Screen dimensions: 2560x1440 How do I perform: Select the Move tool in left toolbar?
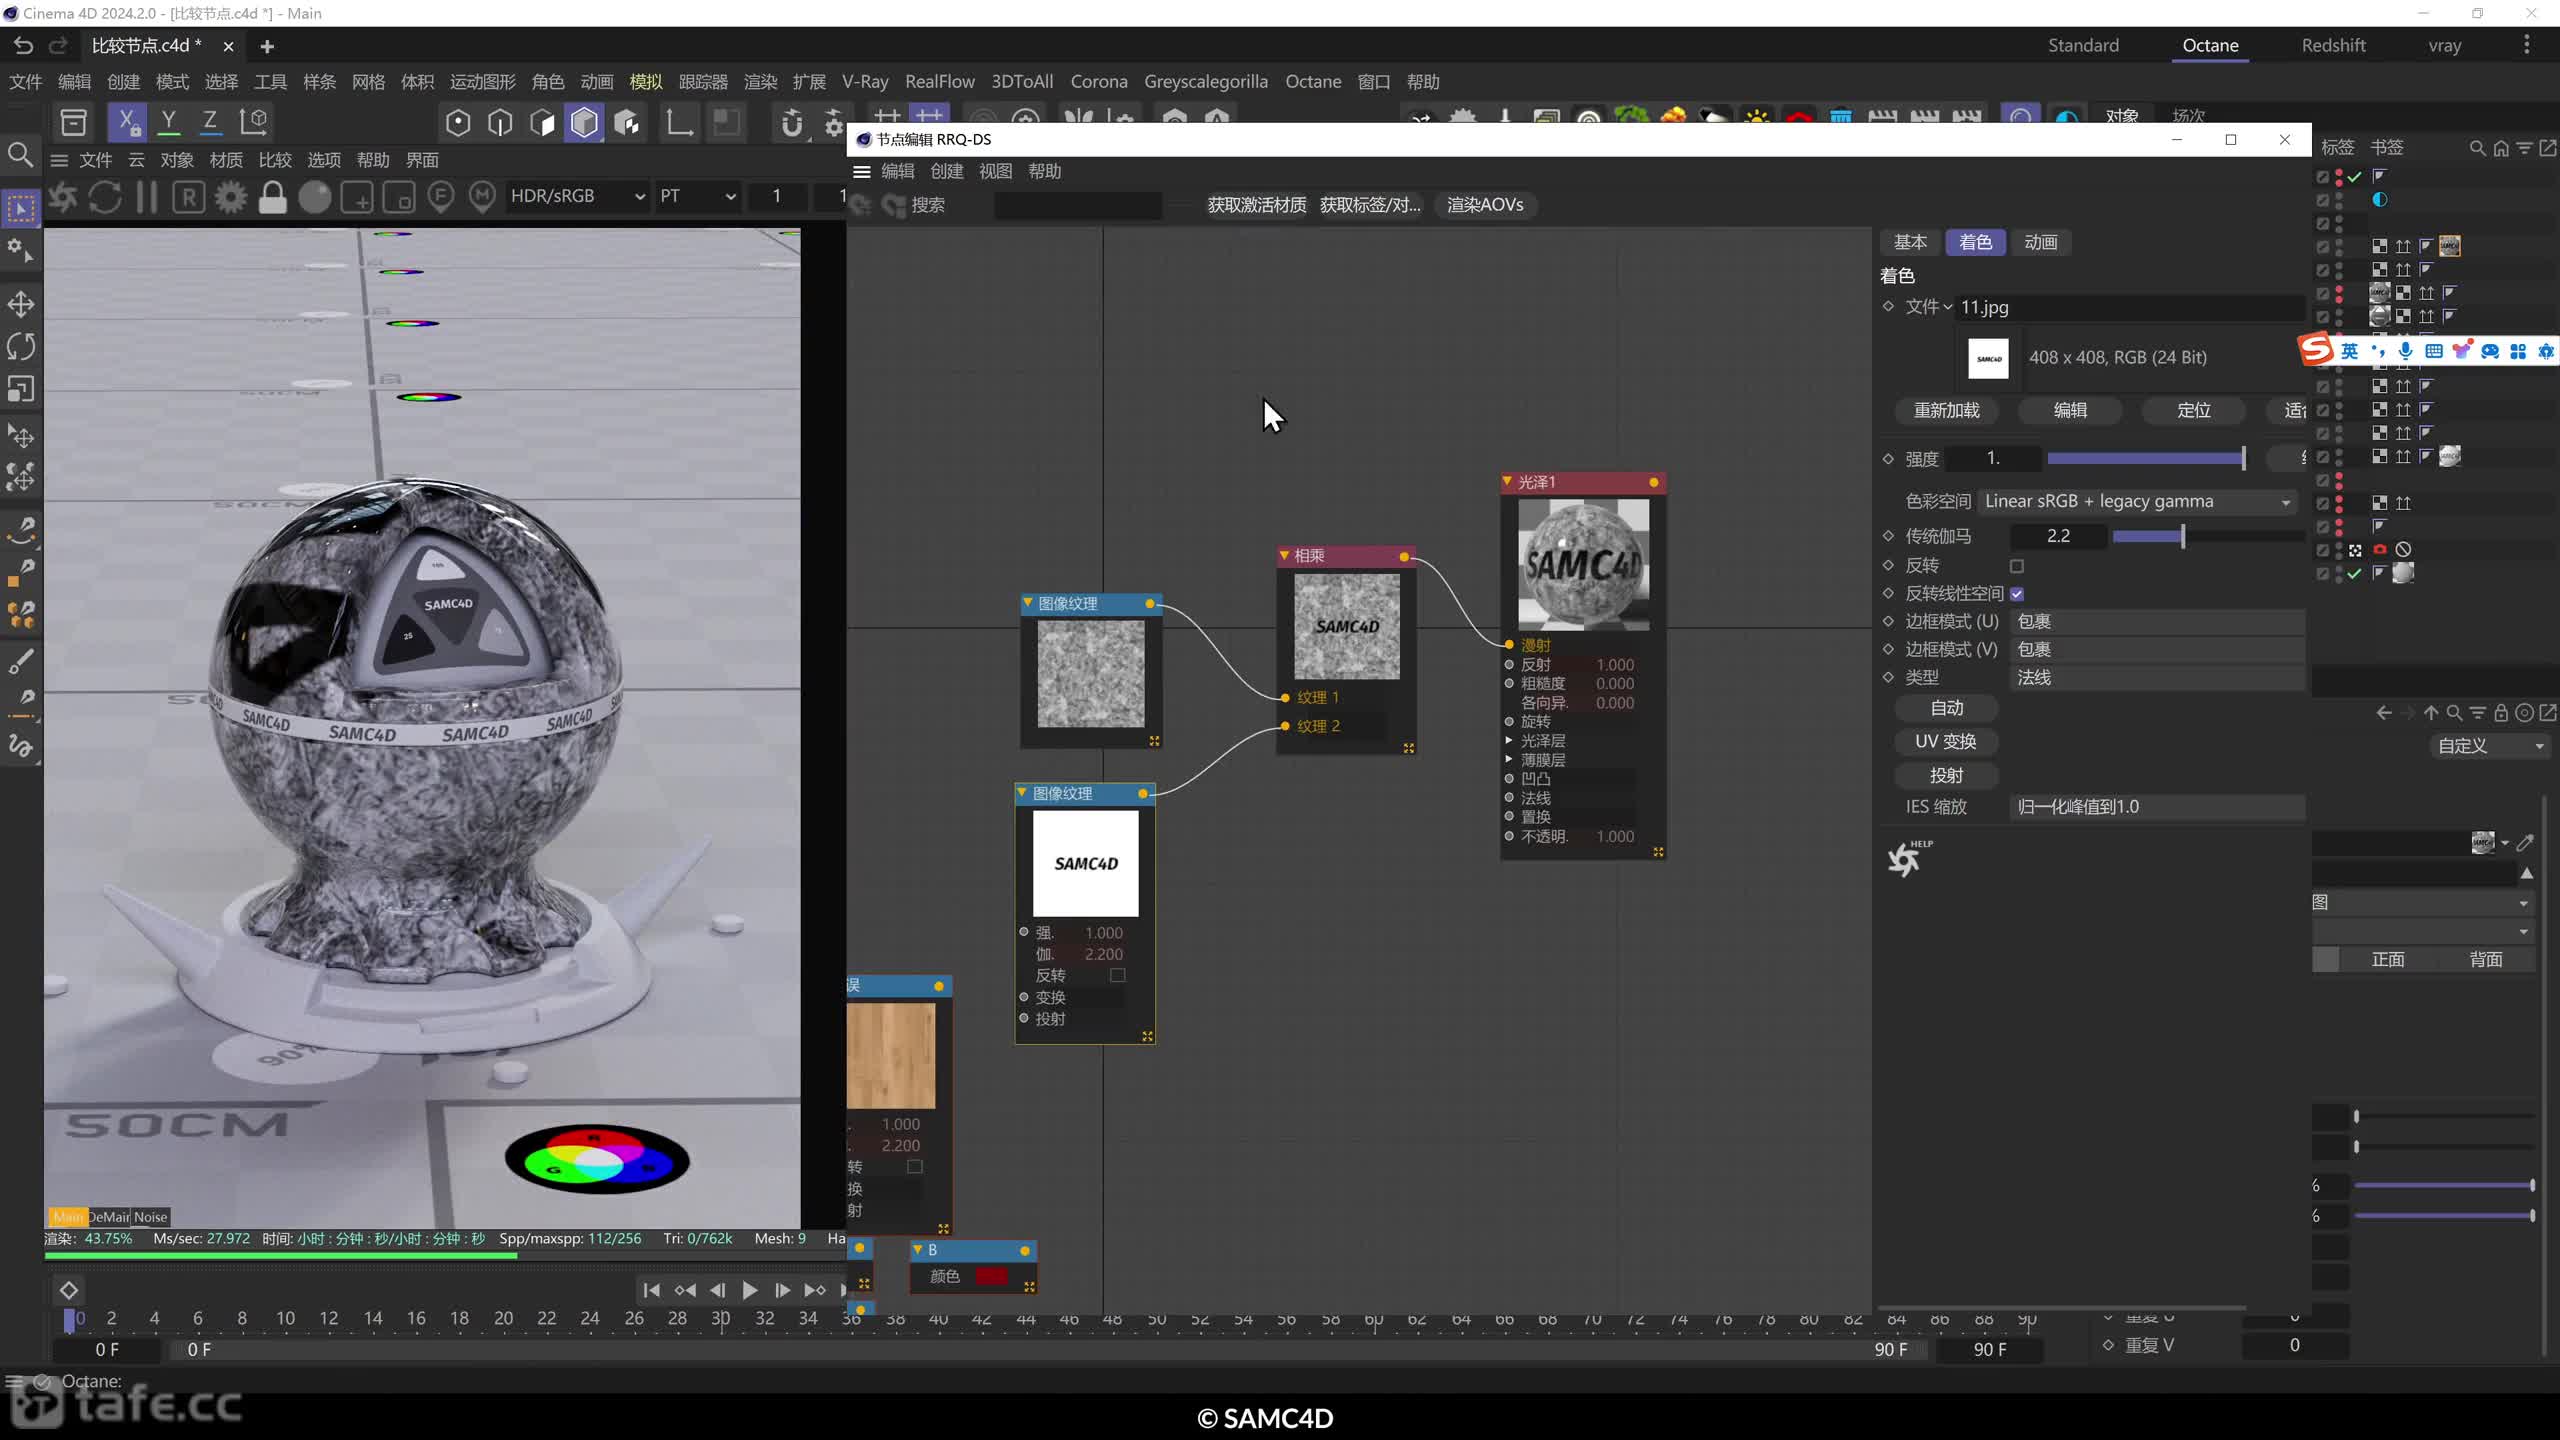coord(21,304)
